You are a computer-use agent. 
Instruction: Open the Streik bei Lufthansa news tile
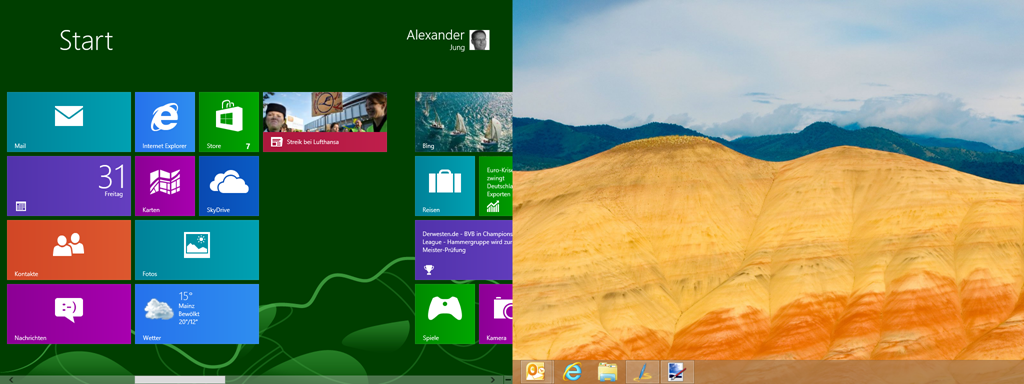point(325,122)
